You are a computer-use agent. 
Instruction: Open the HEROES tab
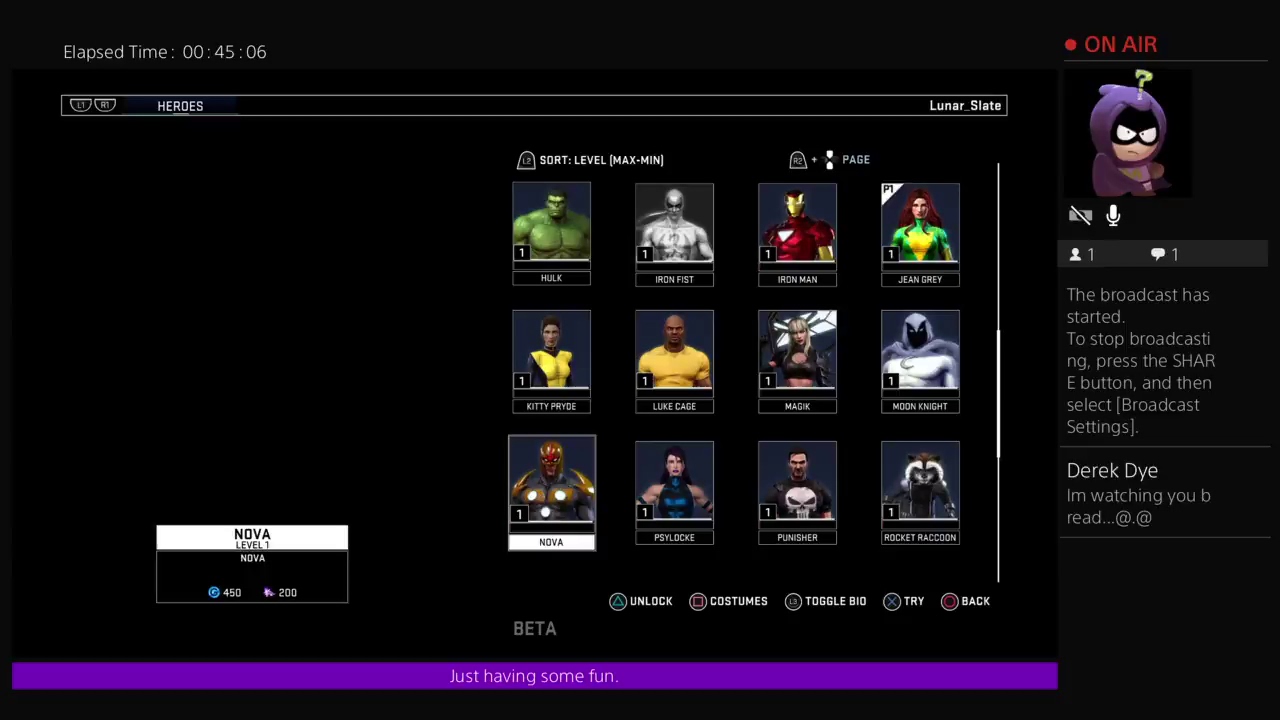tap(180, 106)
